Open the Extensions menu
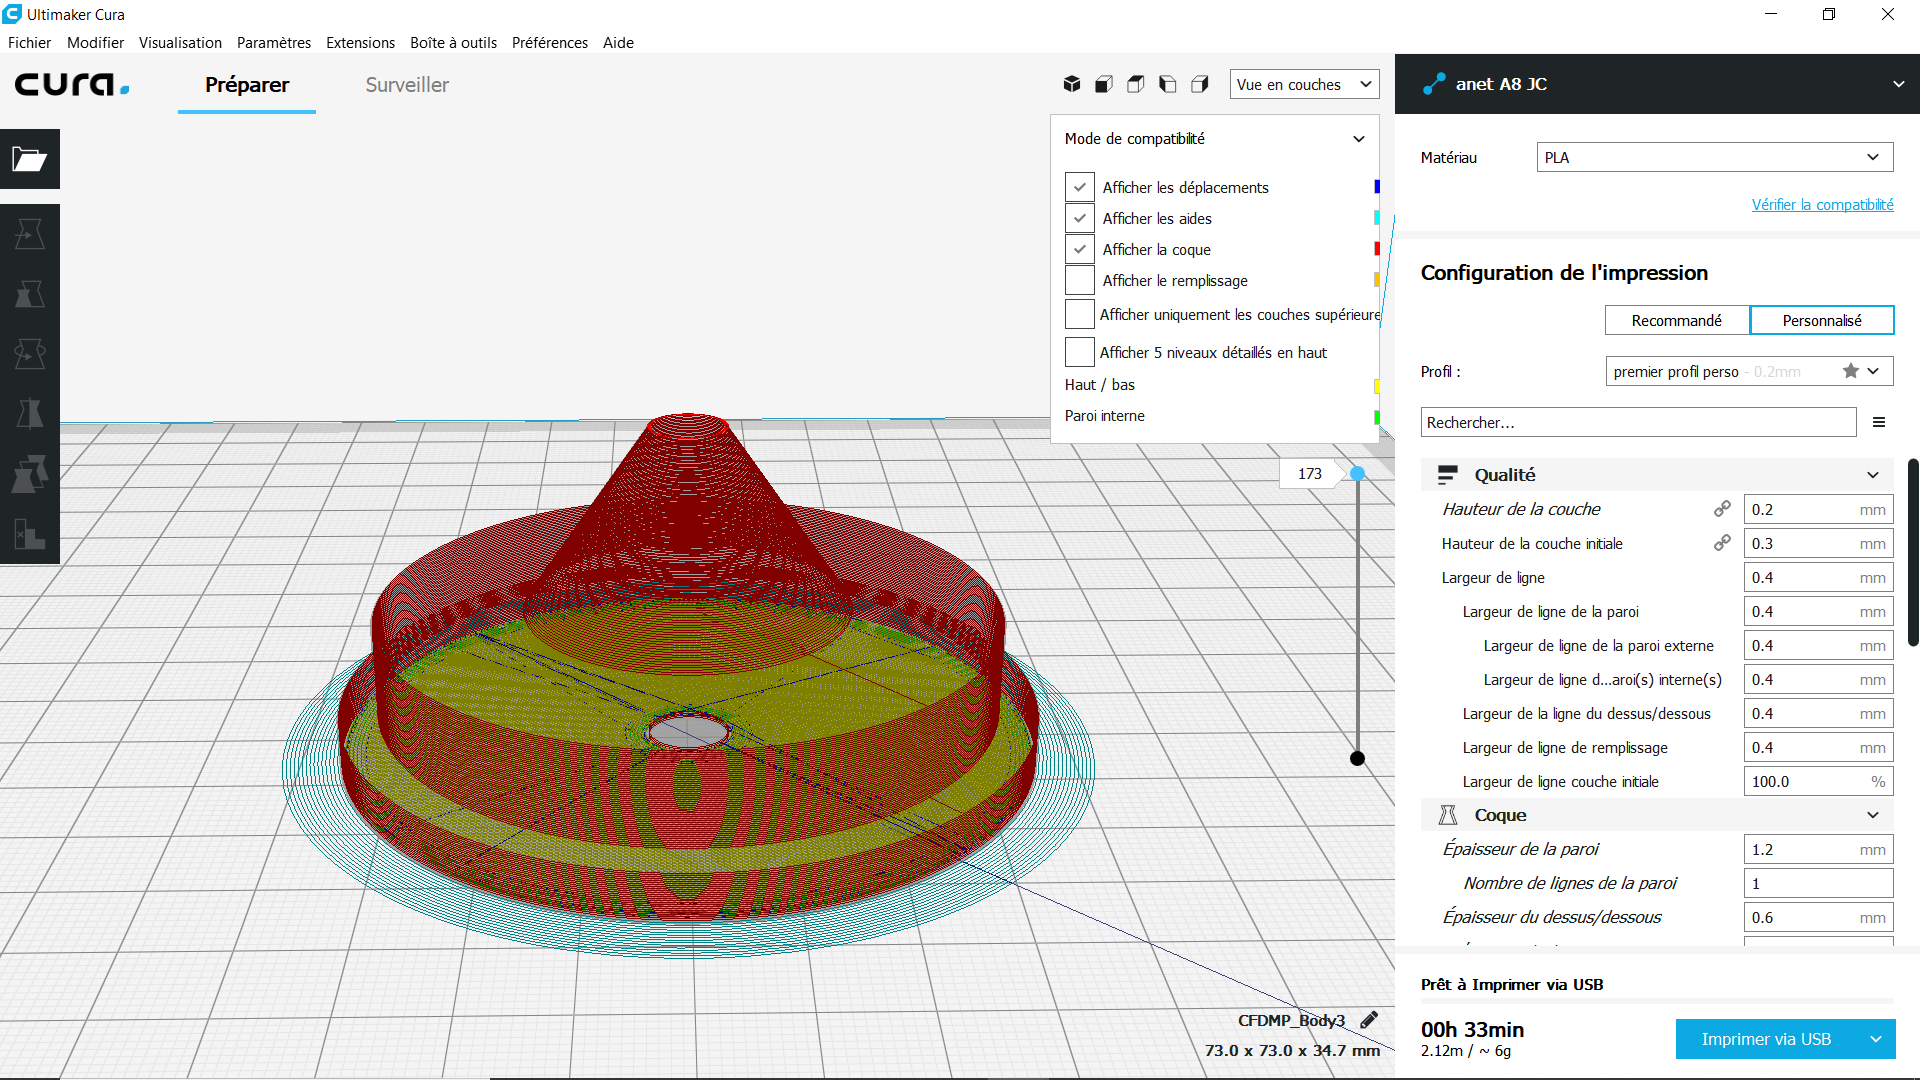1920x1080 pixels. 360,42
